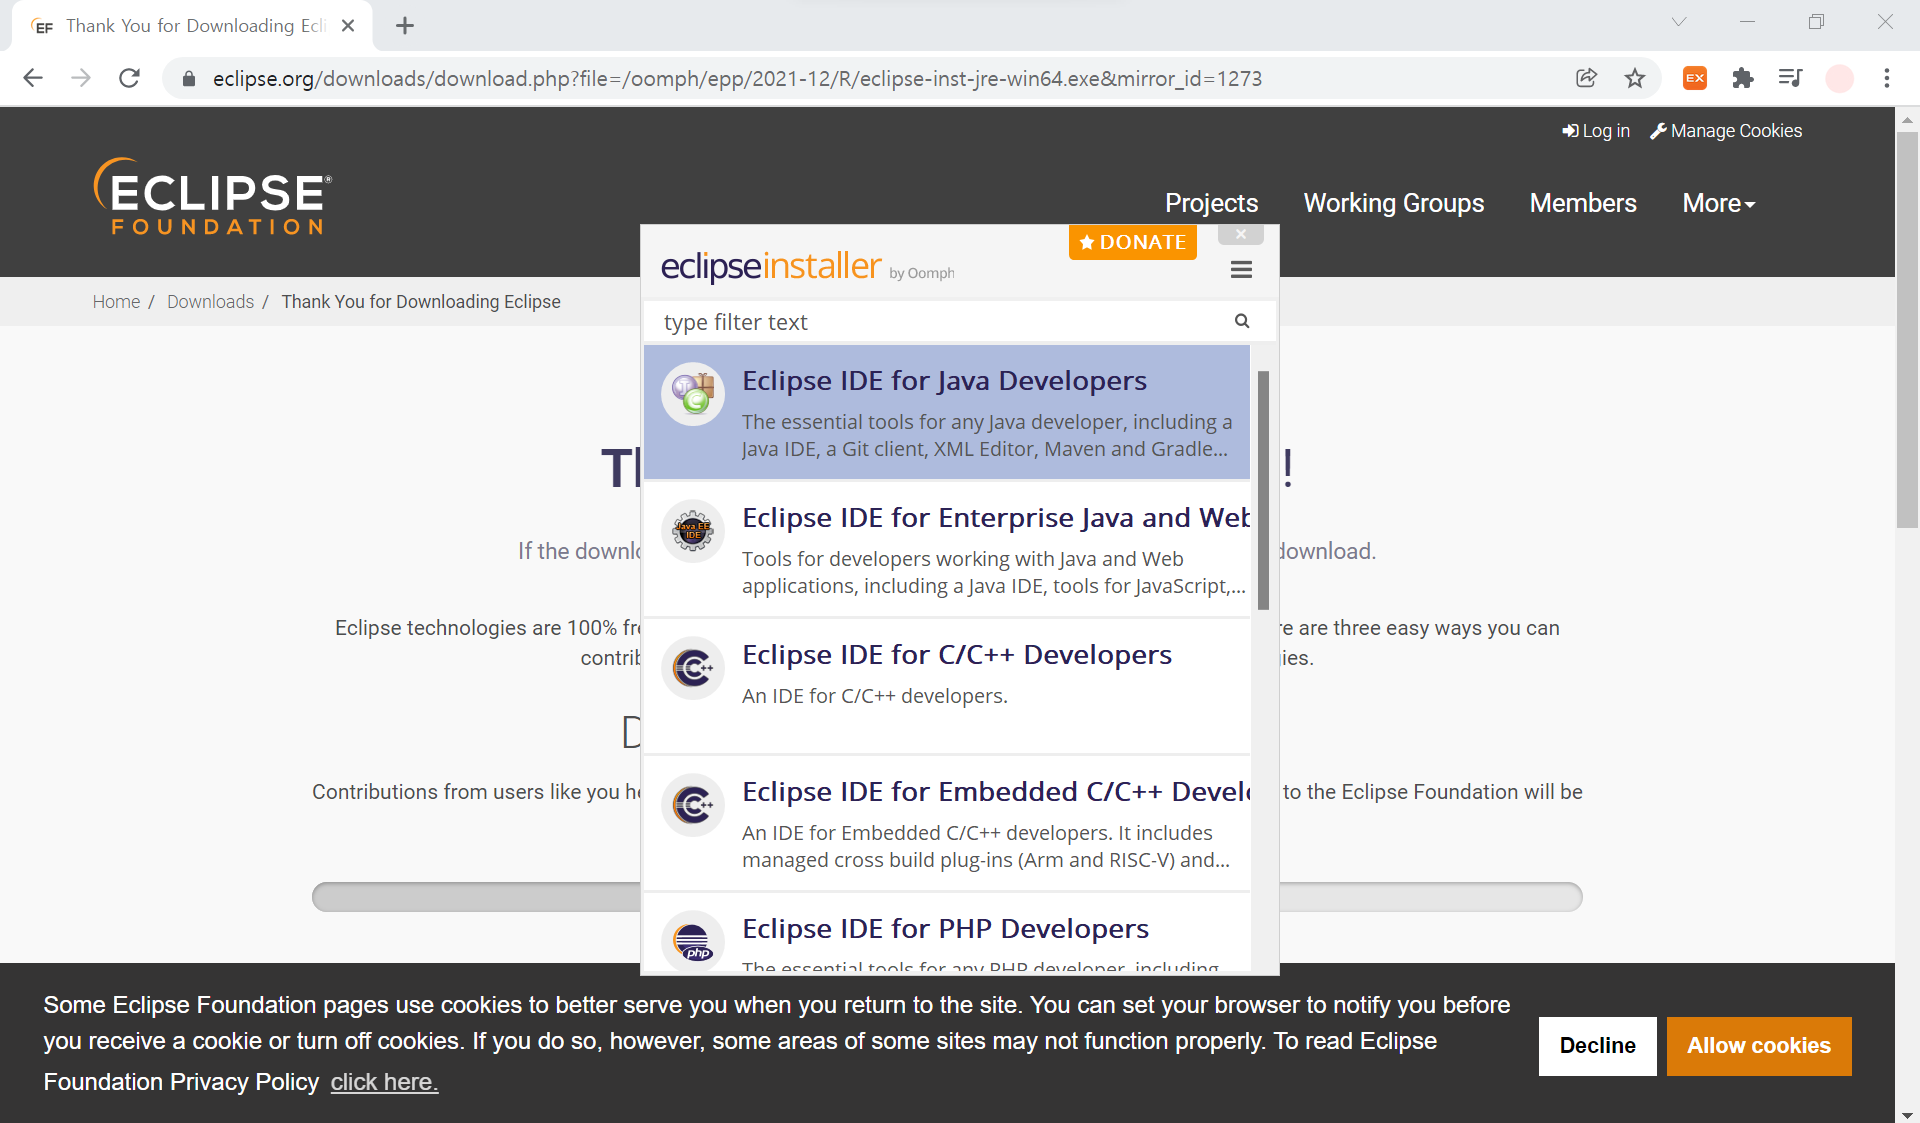Viewport: 1920px width, 1123px height.
Task: Go to the Home breadcrumb
Action: point(116,302)
